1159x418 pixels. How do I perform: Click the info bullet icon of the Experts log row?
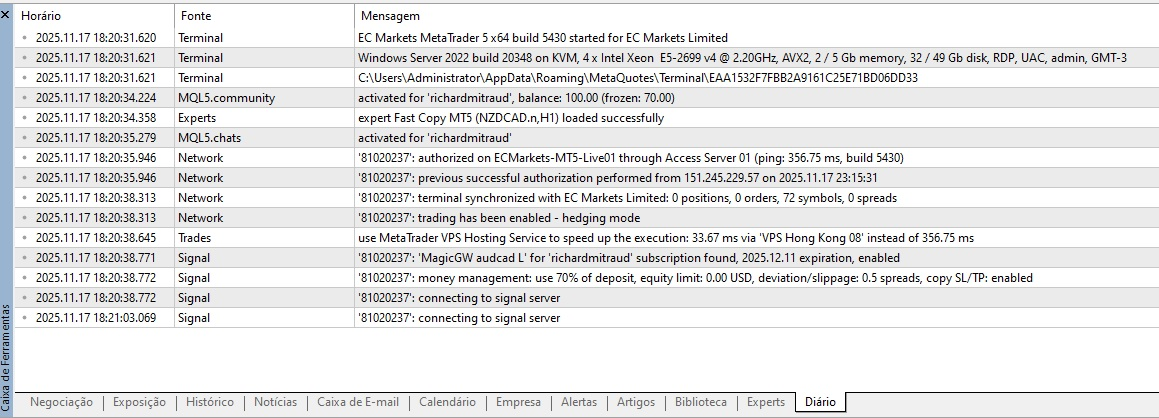point(24,118)
